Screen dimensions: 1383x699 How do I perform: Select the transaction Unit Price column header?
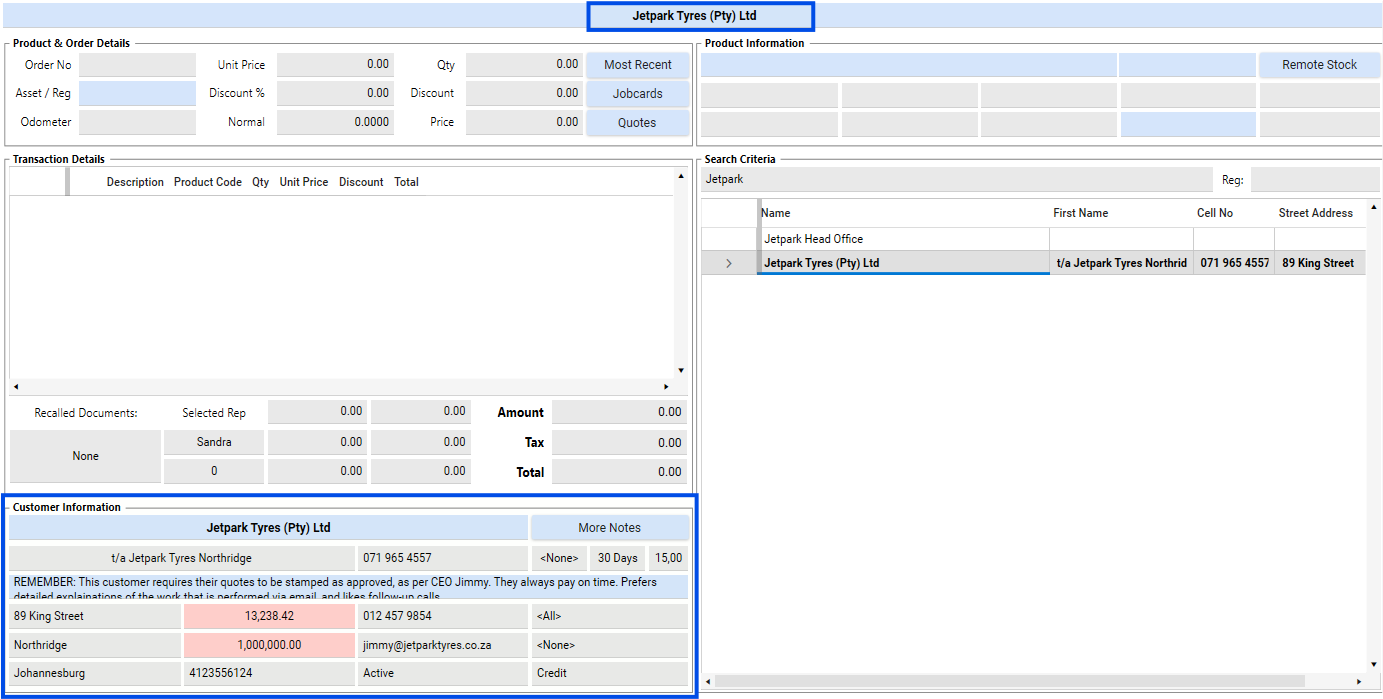304,182
